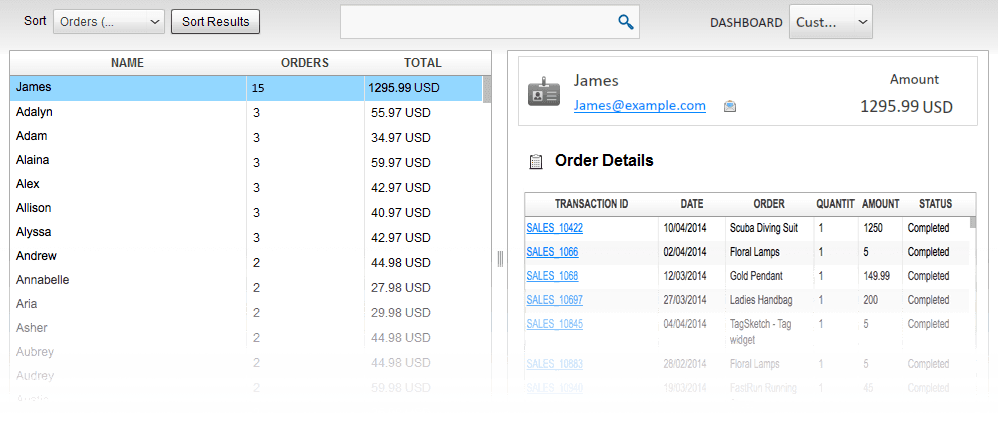
Task: Open transaction SALES_1066
Action: point(552,252)
